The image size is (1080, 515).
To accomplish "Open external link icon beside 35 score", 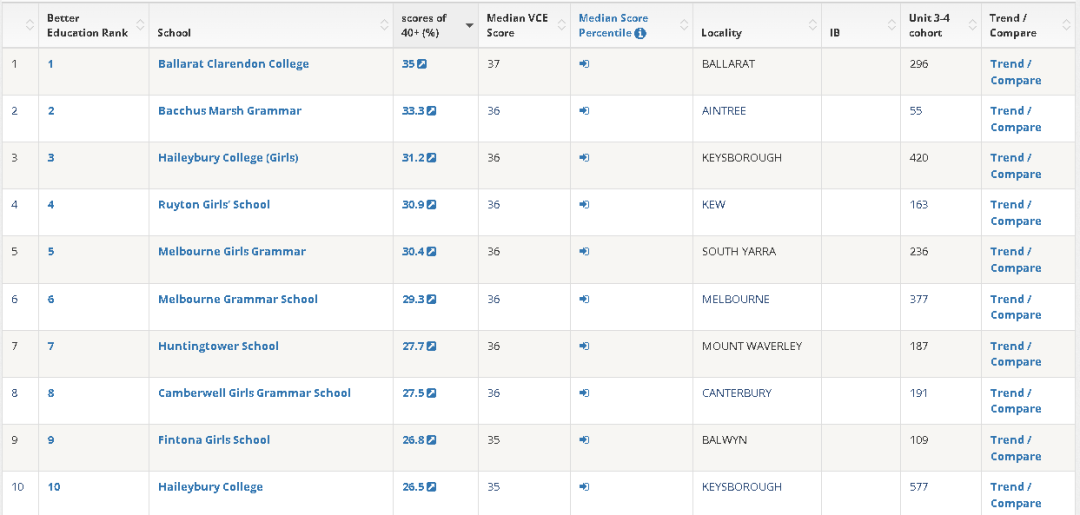I will tap(422, 64).
